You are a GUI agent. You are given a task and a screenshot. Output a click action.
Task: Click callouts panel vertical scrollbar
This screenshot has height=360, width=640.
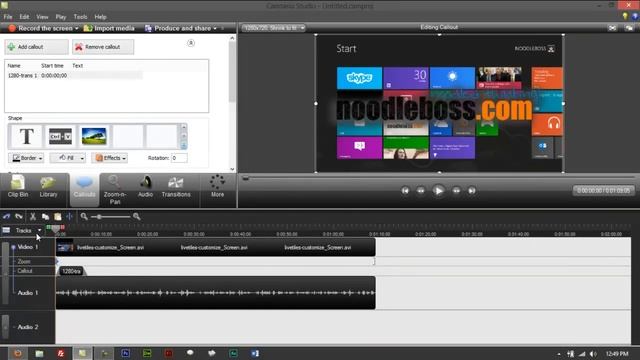point(232,71)
